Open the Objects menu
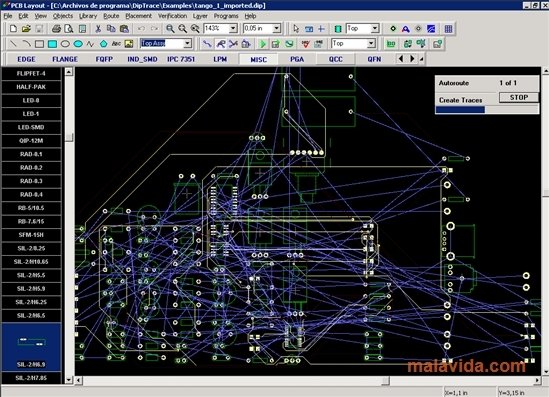 point(63,16)
